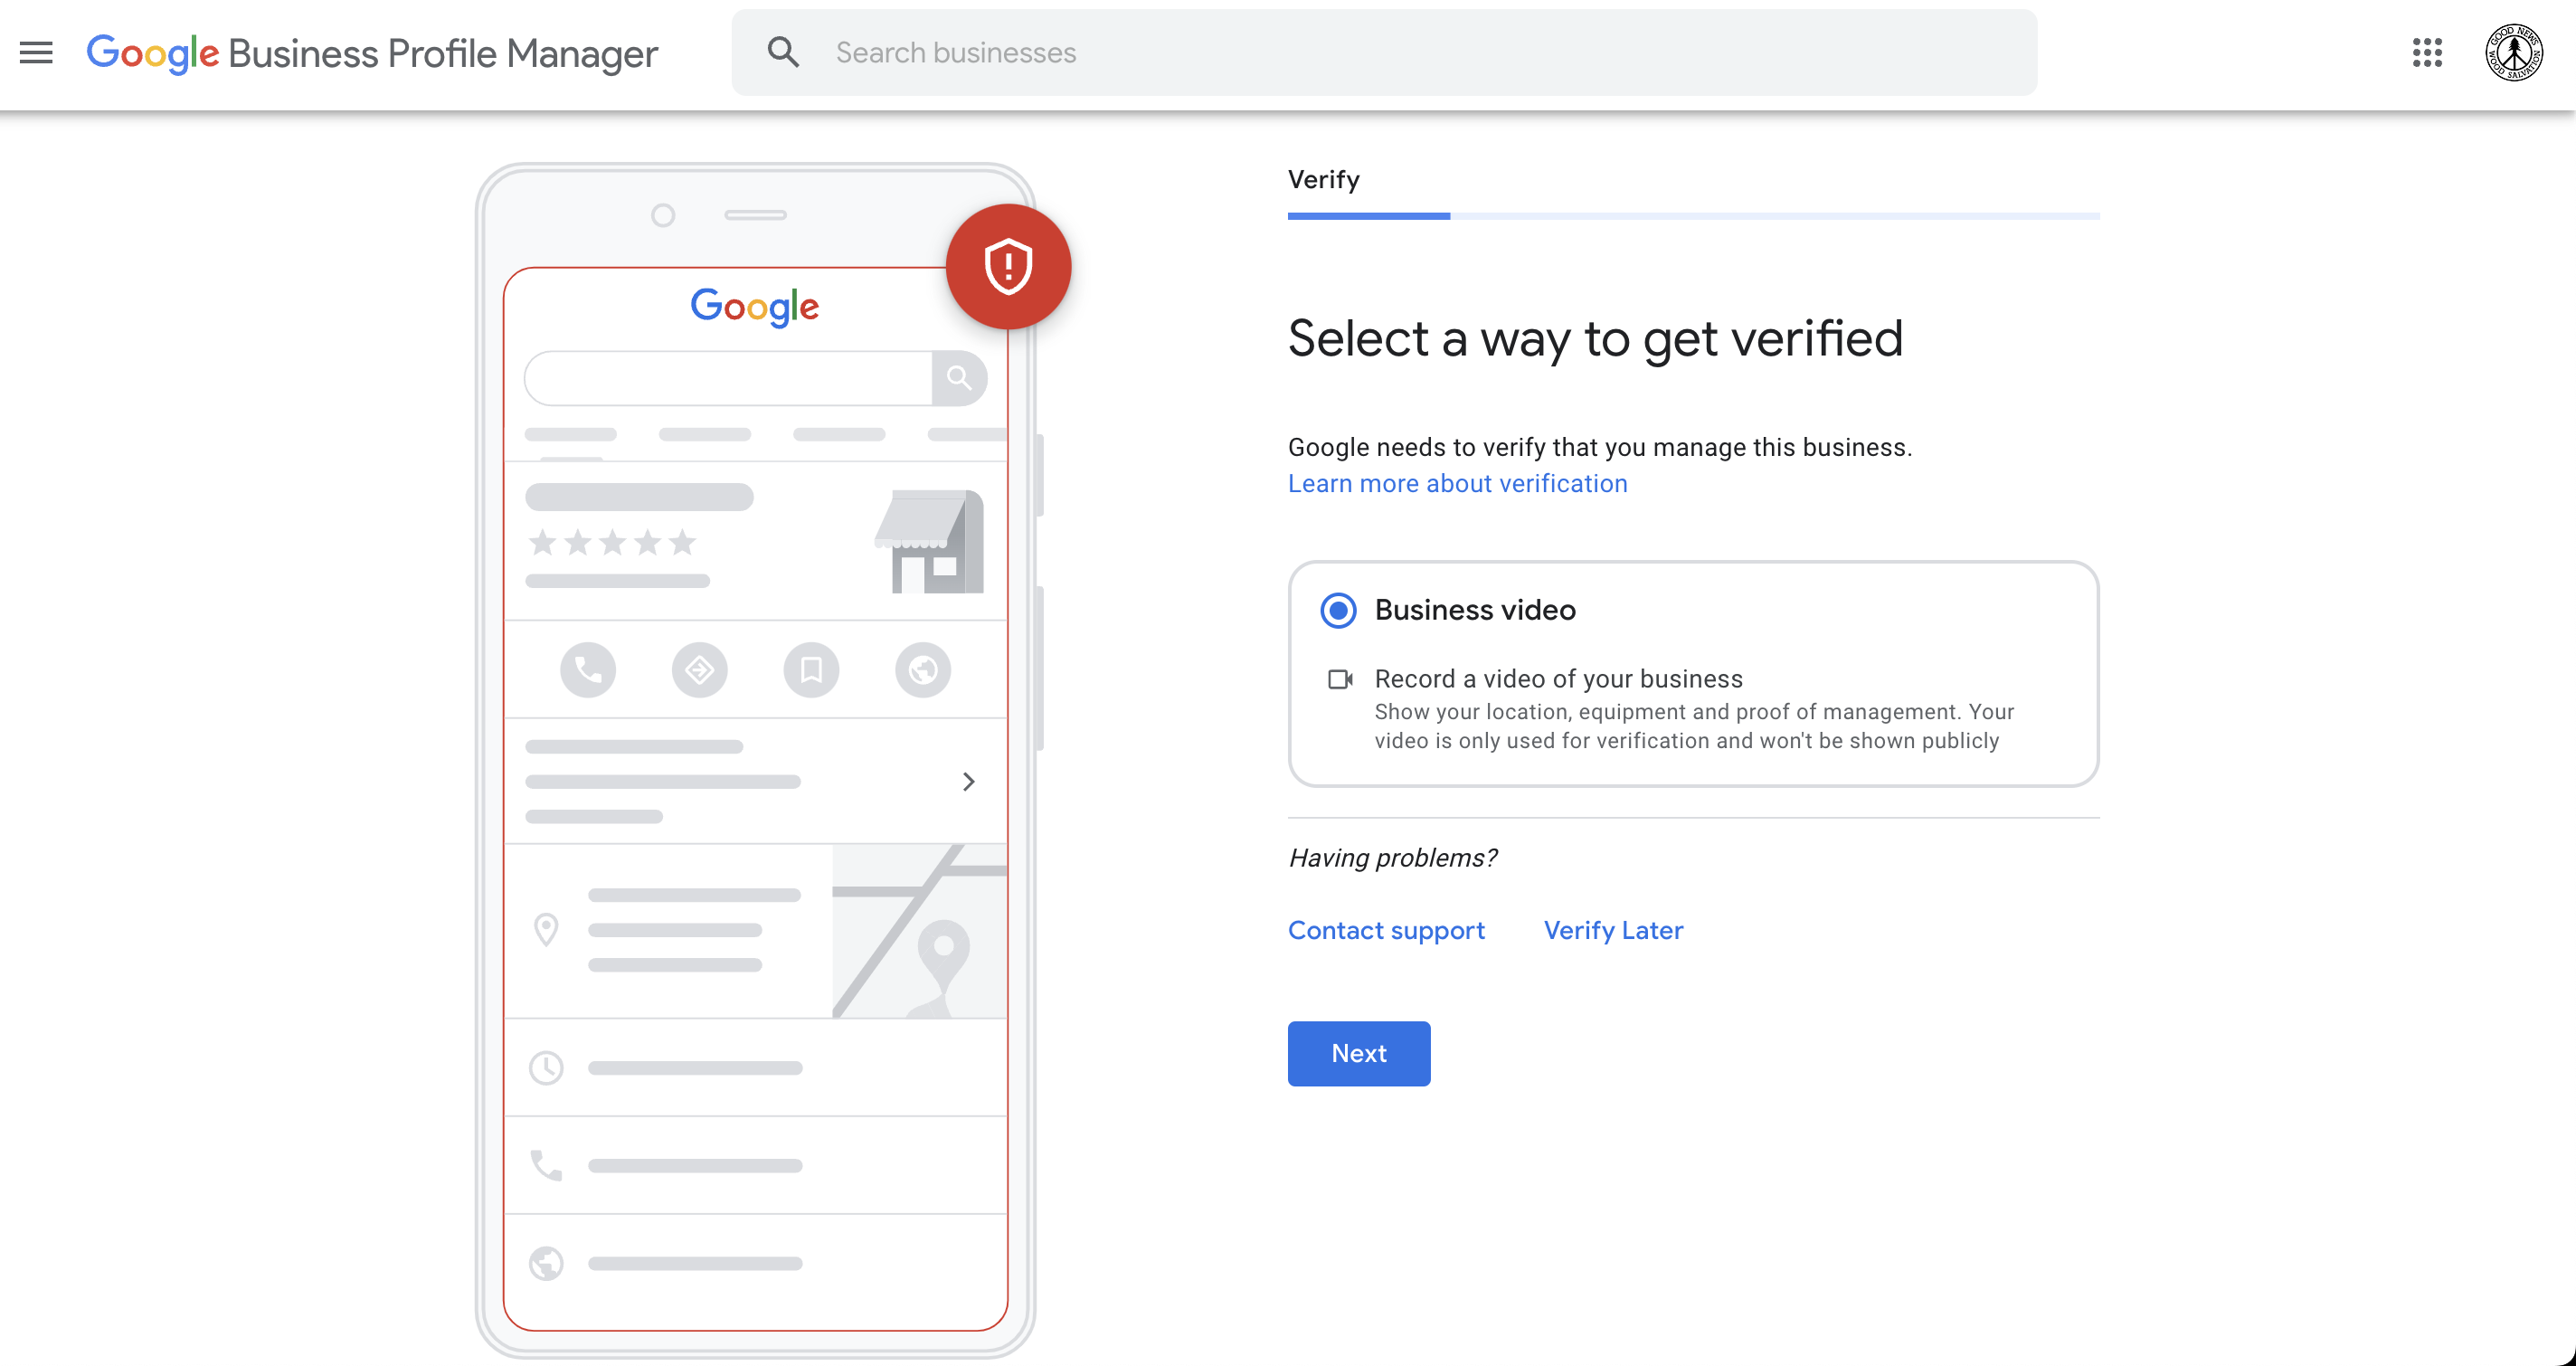Click the Next button

coord(1358,1053)
